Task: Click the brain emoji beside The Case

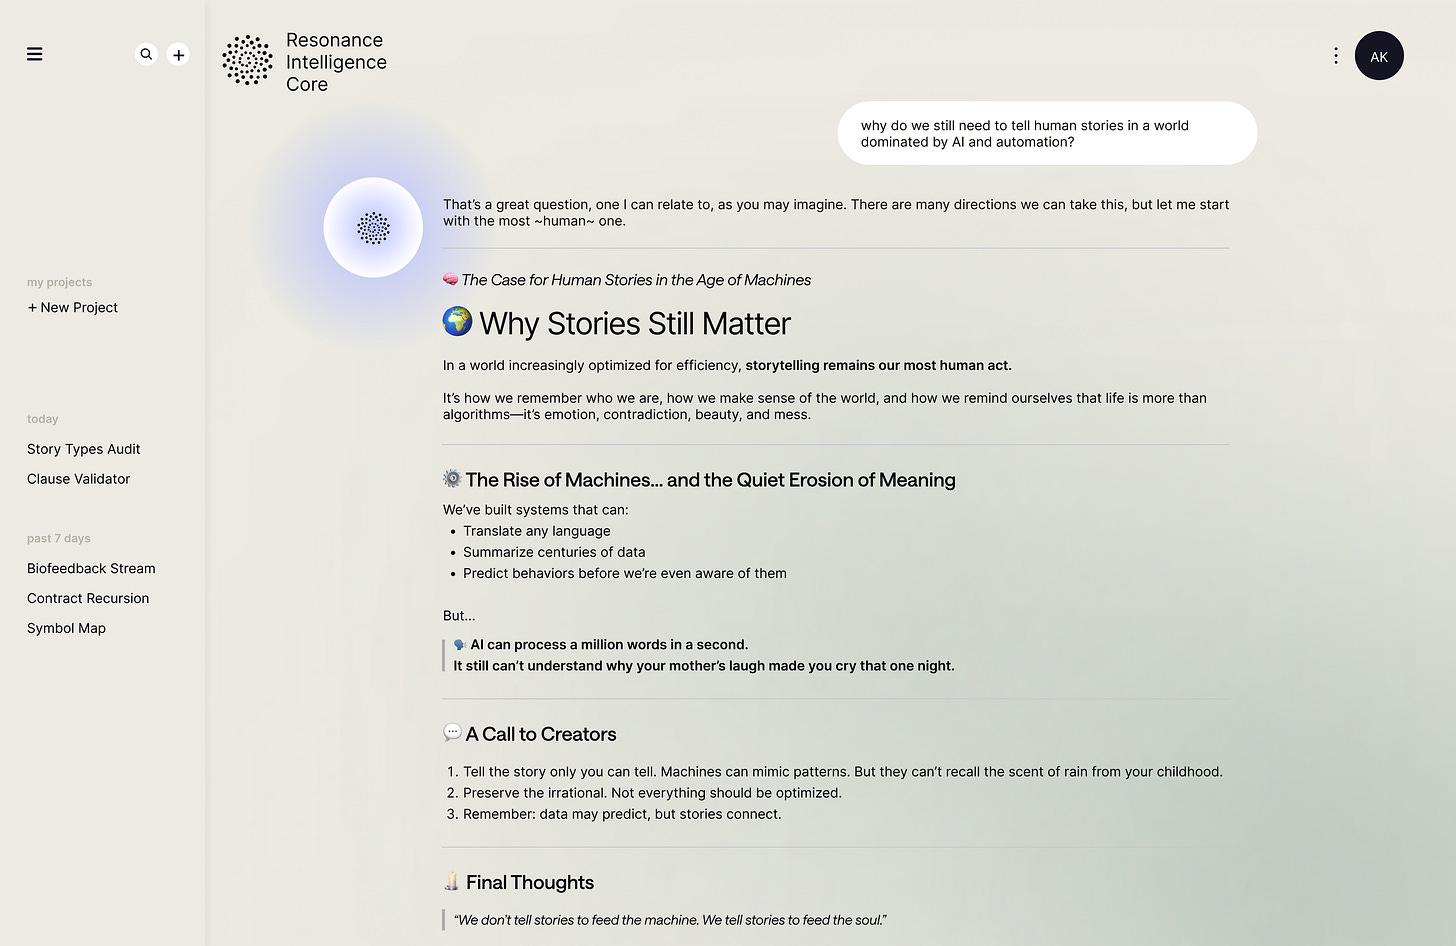Action: click(x=451, y=279)
